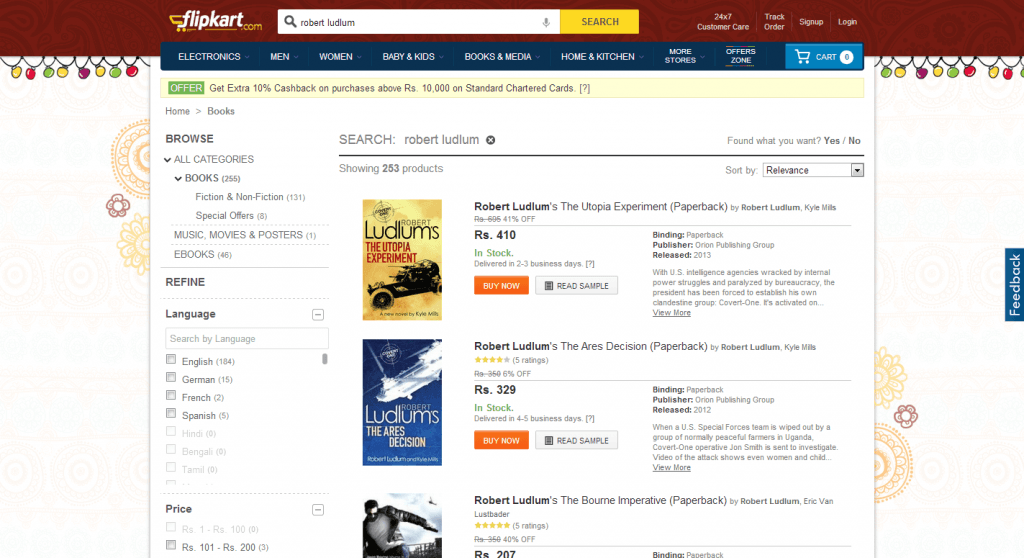Buy The Ares Decision now
The width and height of the screenshot is (1024, 558).
(x=501, y=440)
